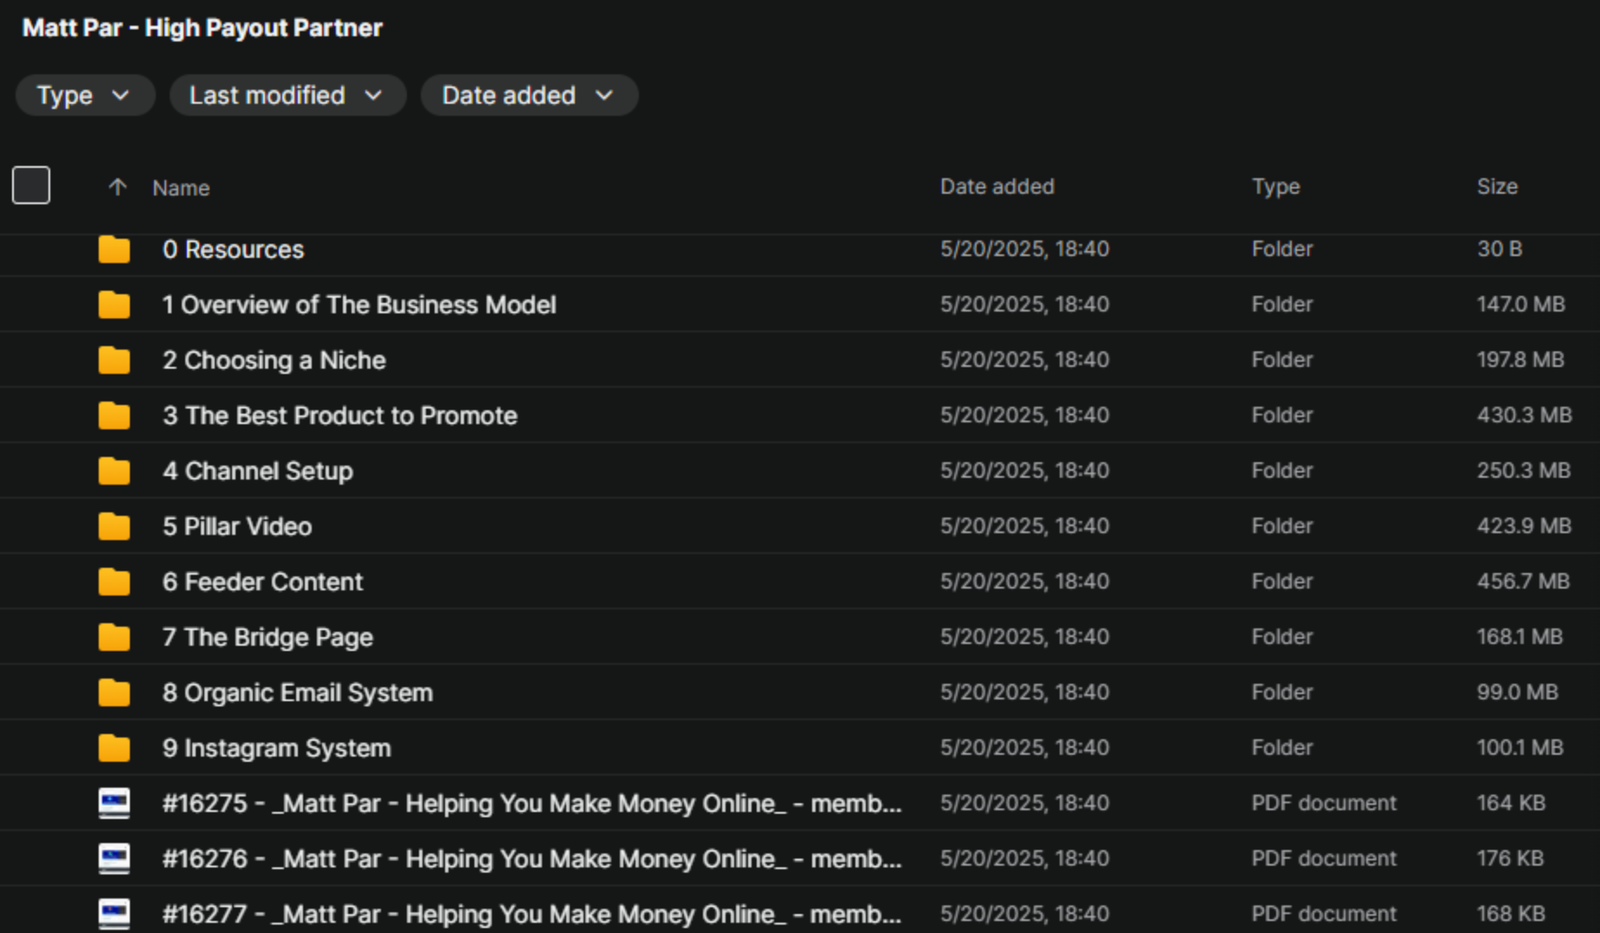
Task: Click the 0 Resources folder icon
Action: (x=114, y=249)
